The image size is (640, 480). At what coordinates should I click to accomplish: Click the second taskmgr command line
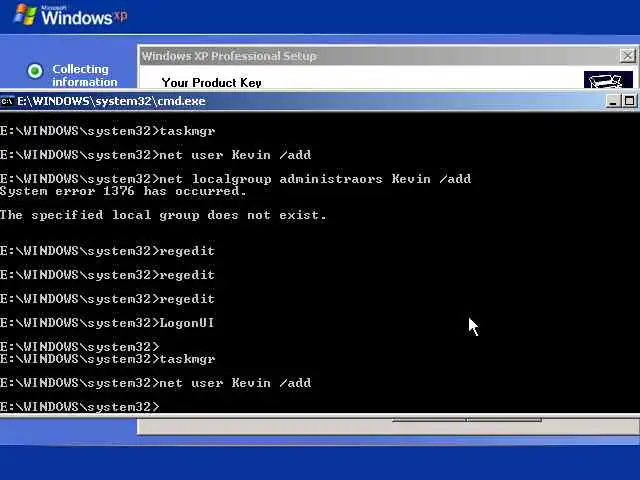click(x=108, y=359)
